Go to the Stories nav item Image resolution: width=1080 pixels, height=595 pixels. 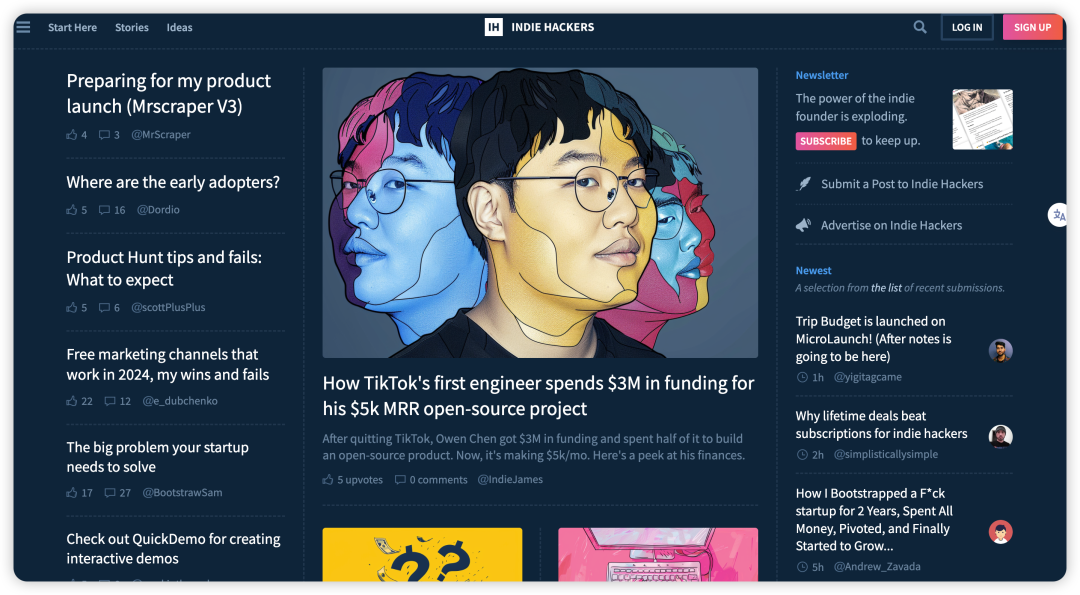[132, 28]
